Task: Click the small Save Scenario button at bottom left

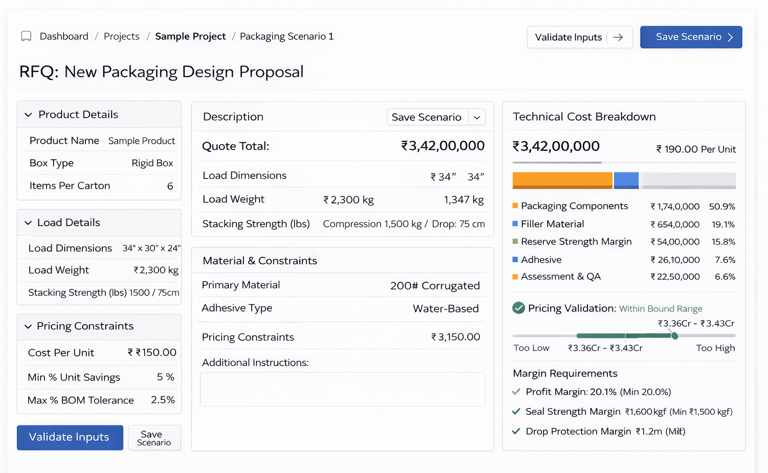Action: pyautogui.click(x=154, y=438)
